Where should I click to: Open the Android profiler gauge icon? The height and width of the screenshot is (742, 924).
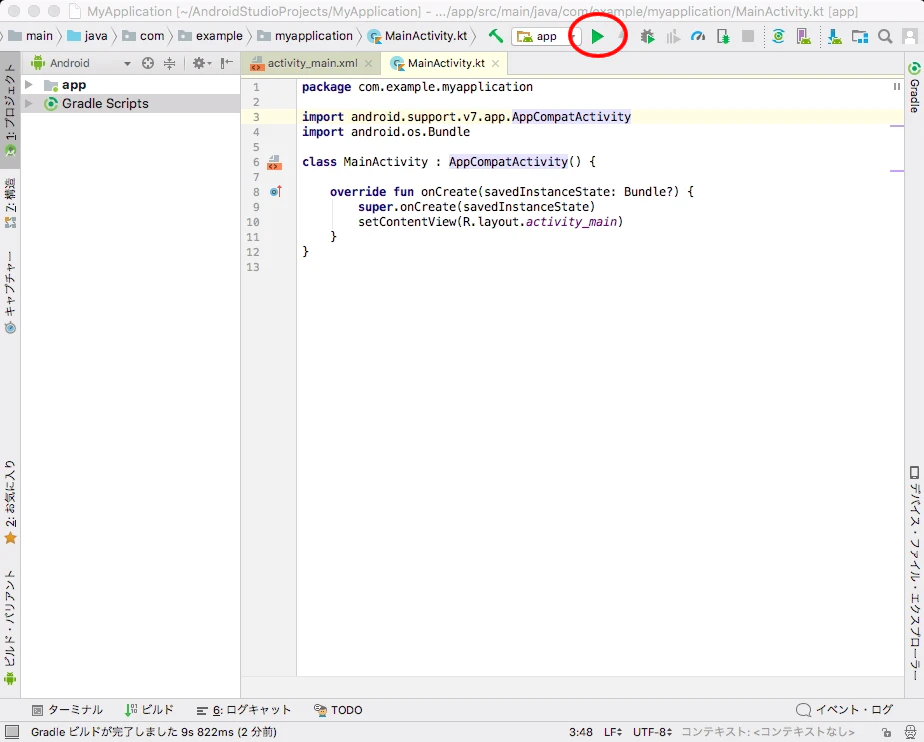[698, 37]
